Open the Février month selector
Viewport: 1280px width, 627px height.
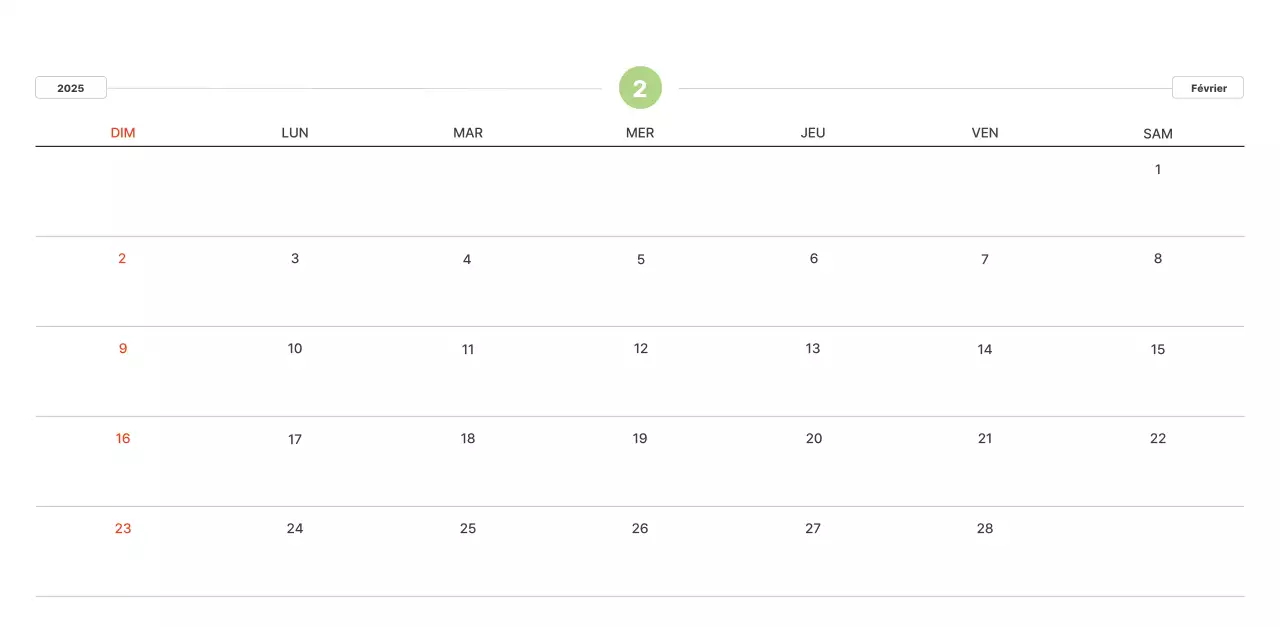click(x=1208, y=88)
